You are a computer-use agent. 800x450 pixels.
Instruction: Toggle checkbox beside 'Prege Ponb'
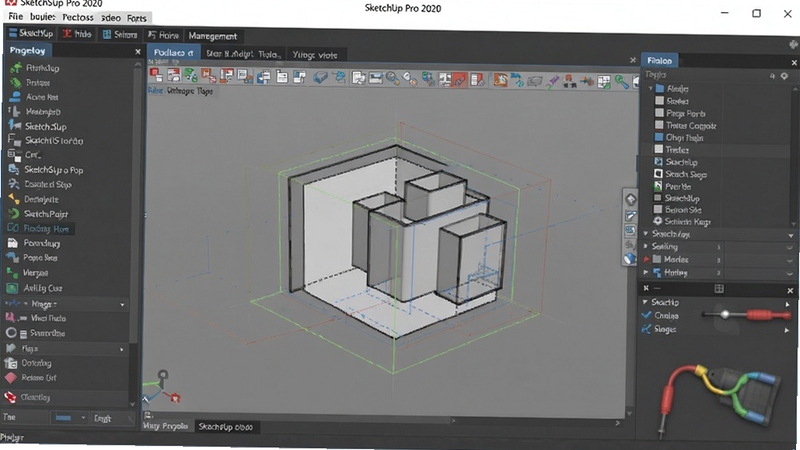click(x=659, y=113)
